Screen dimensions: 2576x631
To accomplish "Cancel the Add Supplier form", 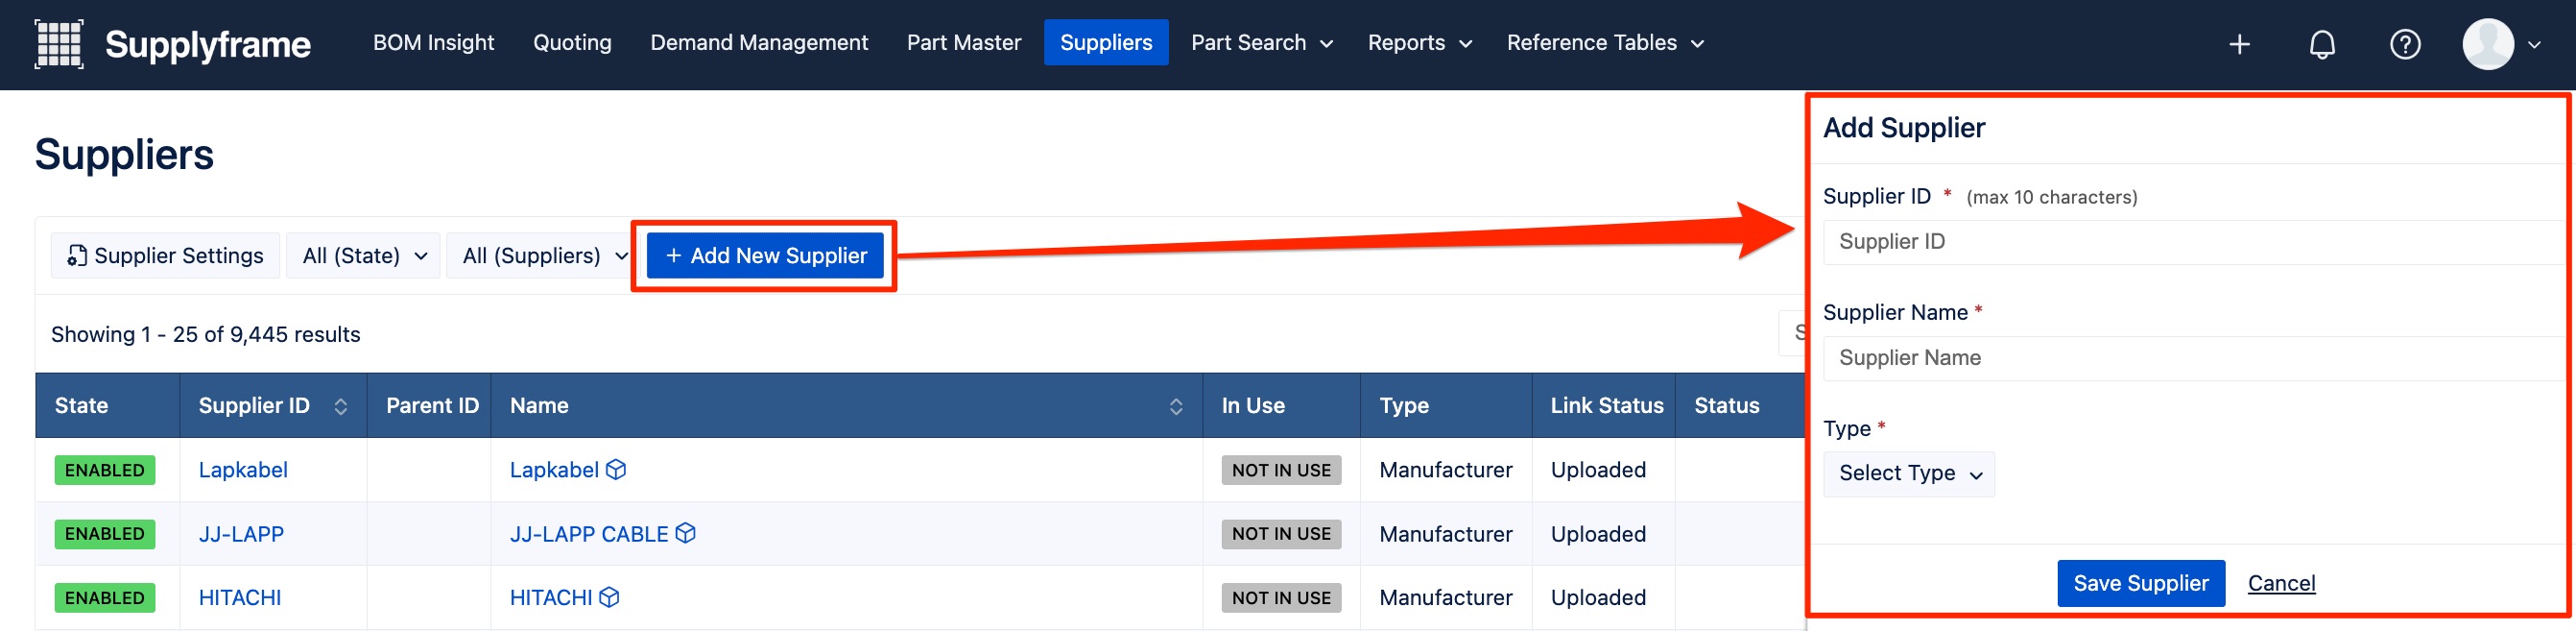I will point(2281,584).
